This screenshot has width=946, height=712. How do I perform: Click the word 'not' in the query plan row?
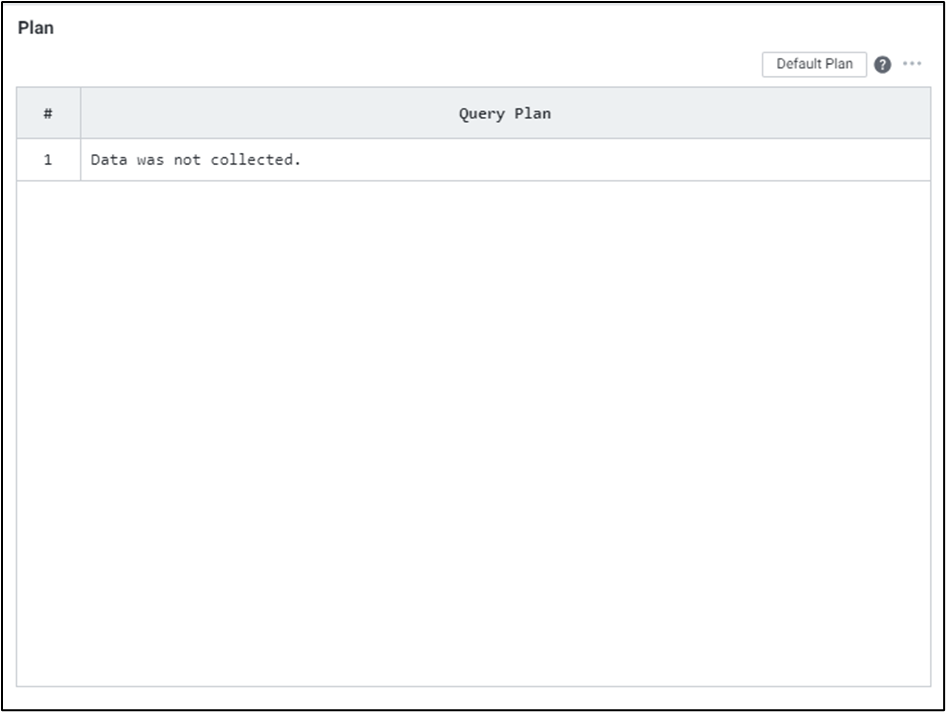click(x=187, y=160)
